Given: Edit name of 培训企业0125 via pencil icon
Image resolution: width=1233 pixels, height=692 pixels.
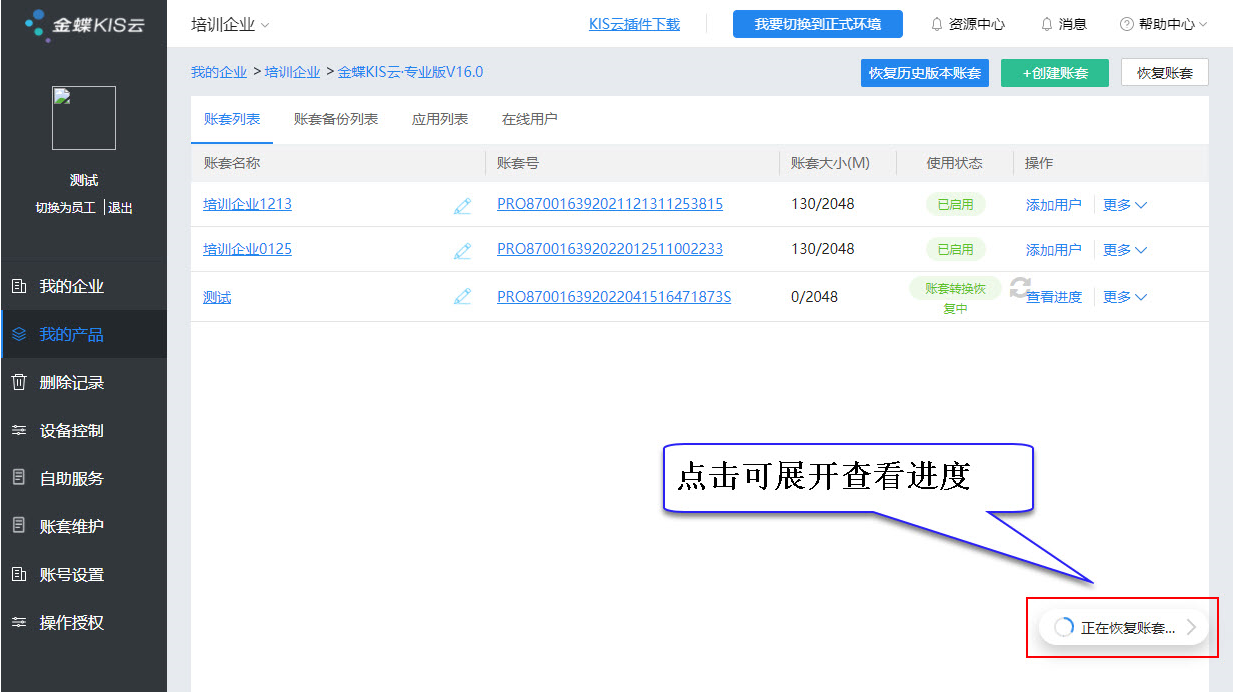Looking at the screenshot, I should pos(462,250).
